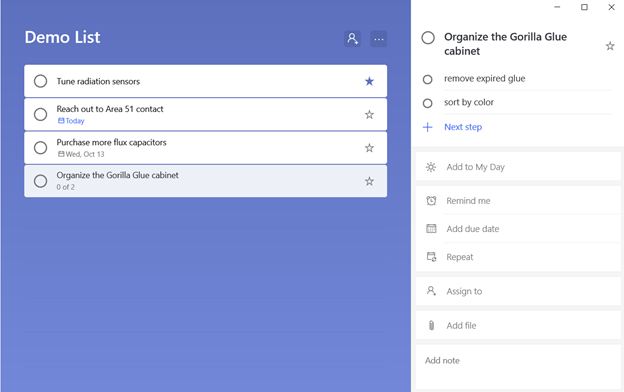Edit the remove expired glue step text

(x=484, y=79)
